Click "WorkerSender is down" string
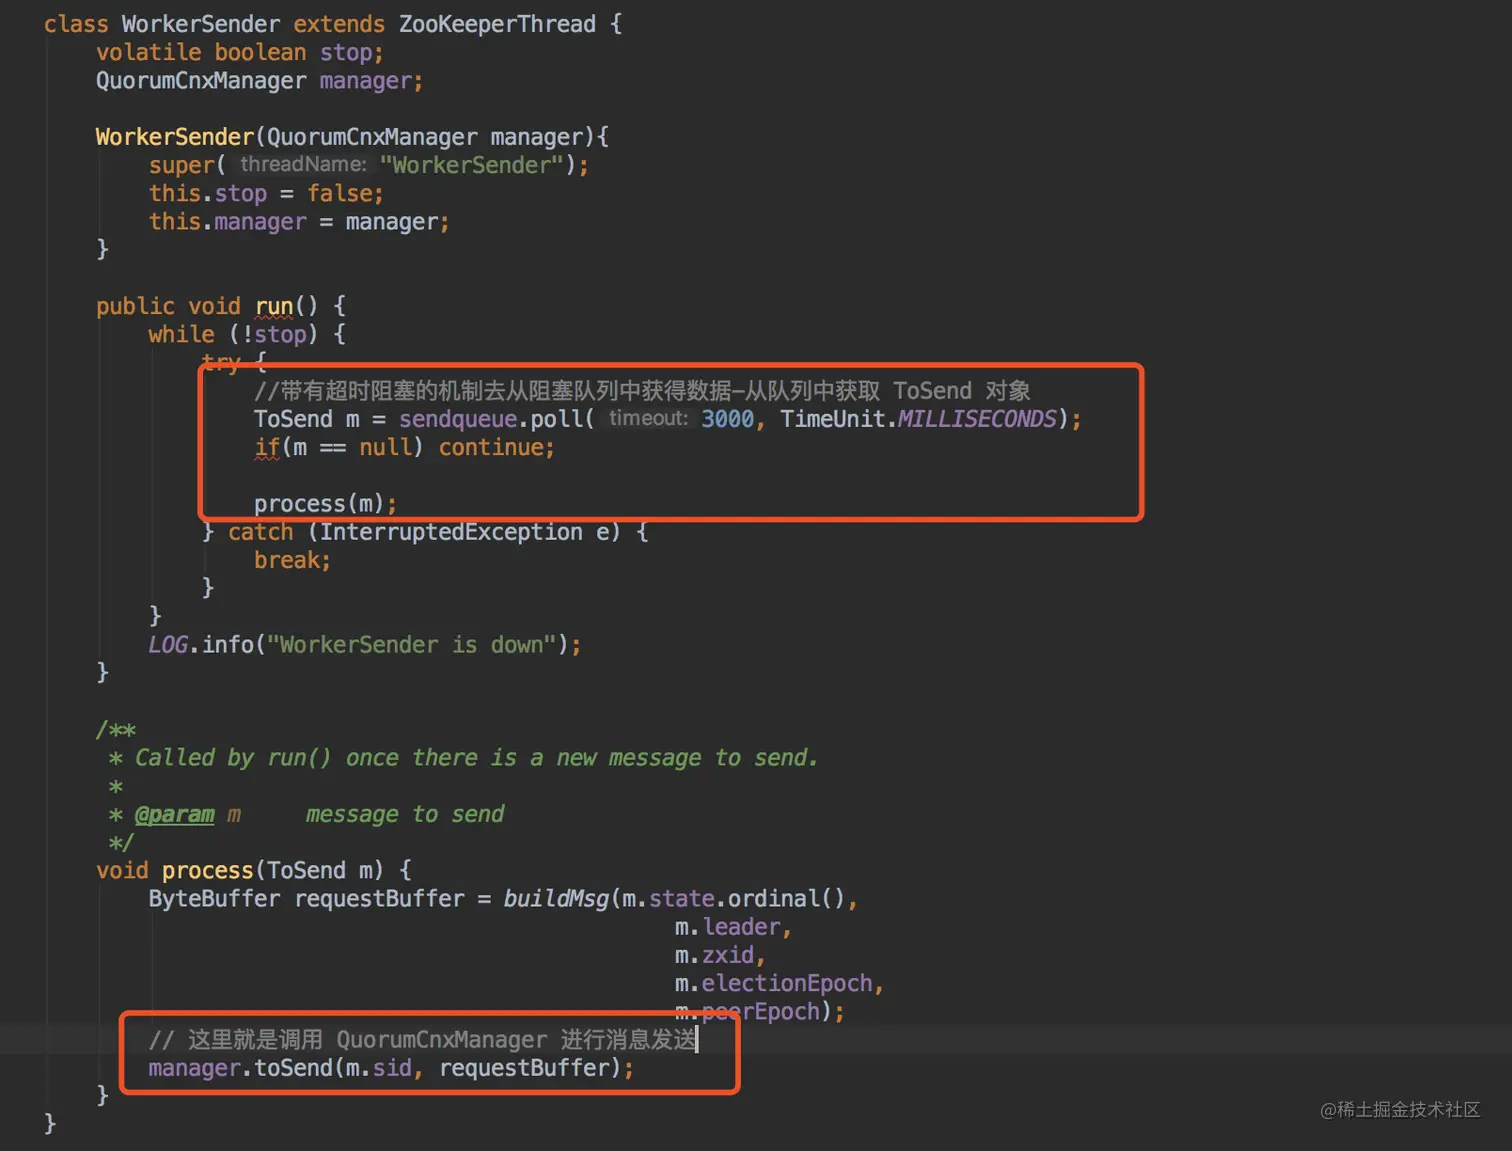 411,645
